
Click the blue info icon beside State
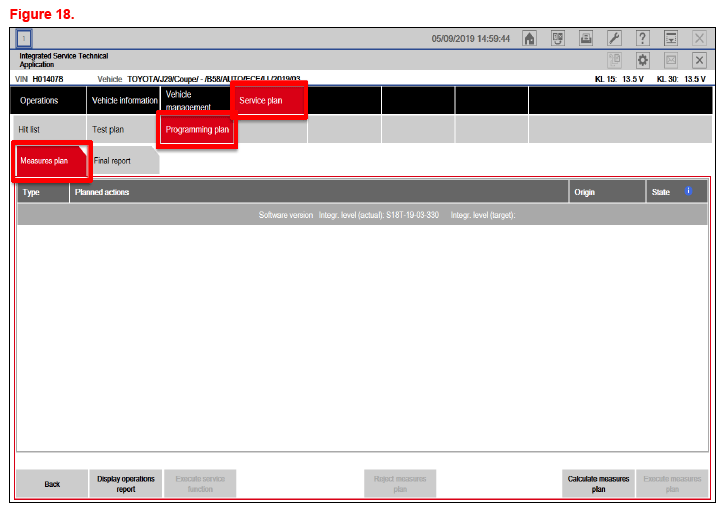point(688,191)
